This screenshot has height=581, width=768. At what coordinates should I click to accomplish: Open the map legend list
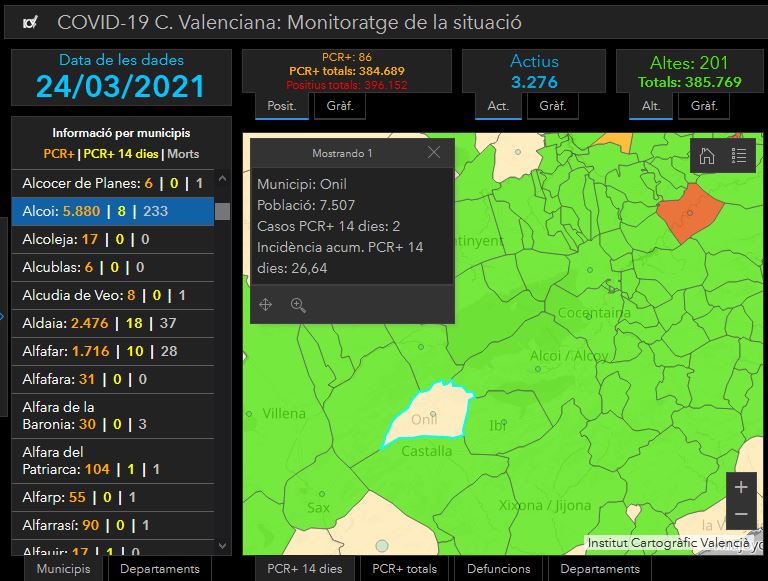739,155
